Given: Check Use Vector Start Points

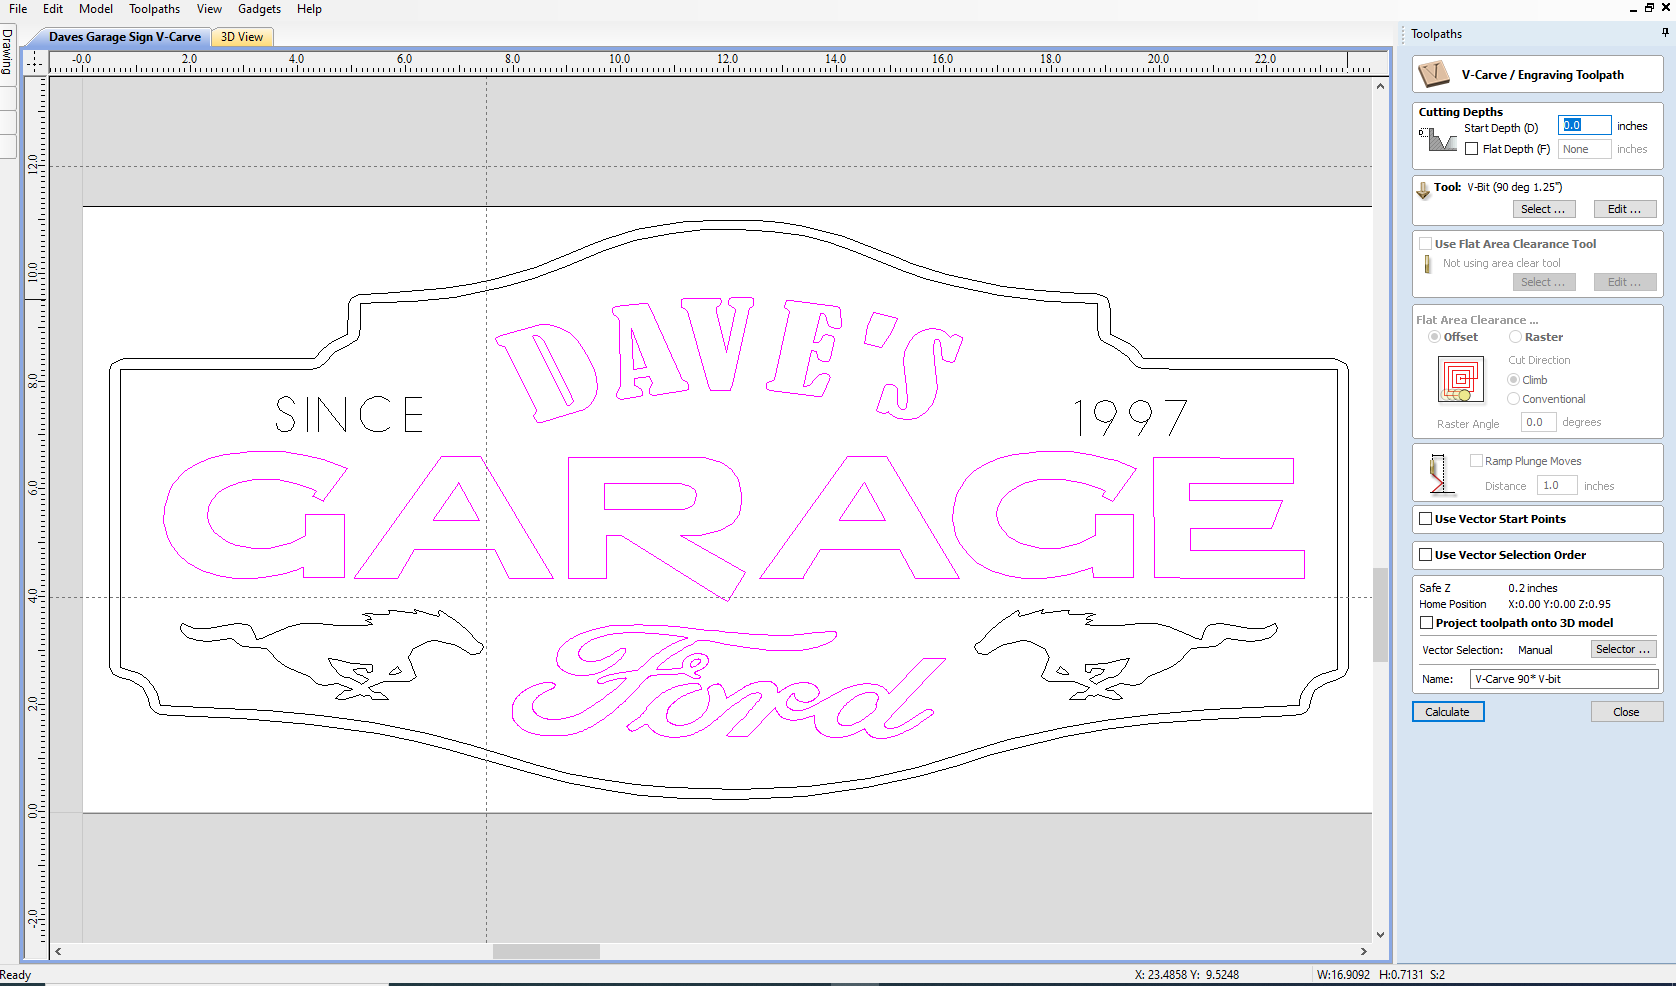Looking at the screenshot, I should click(1426, 519).
